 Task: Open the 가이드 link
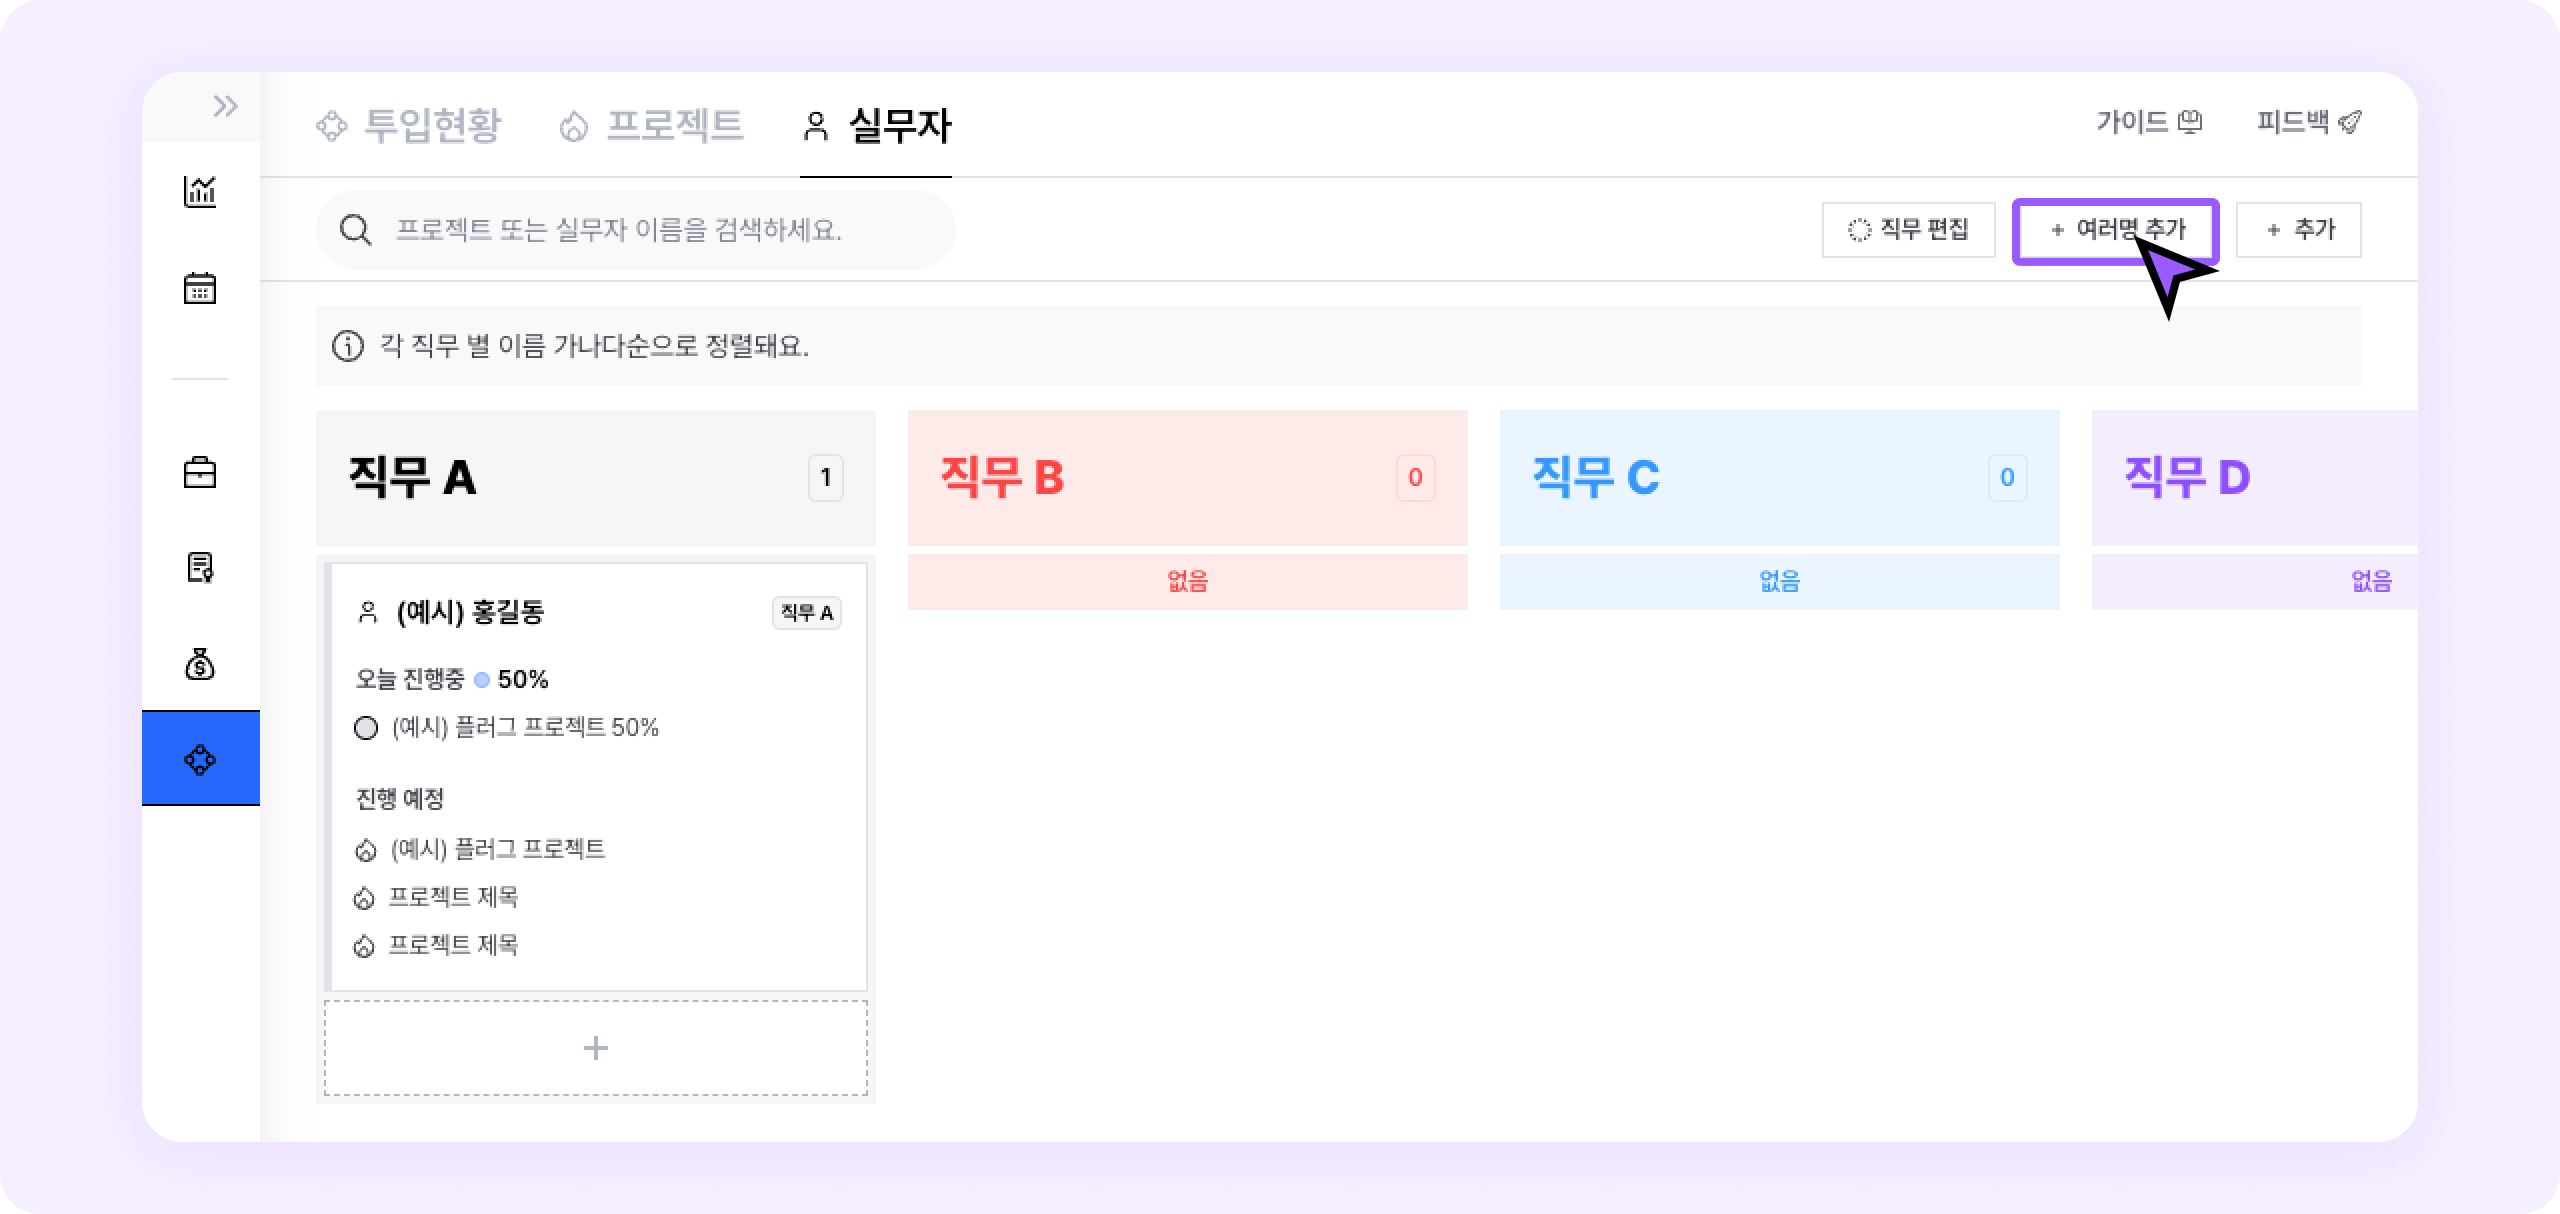pyautogui.click(x=2149, y=122)
